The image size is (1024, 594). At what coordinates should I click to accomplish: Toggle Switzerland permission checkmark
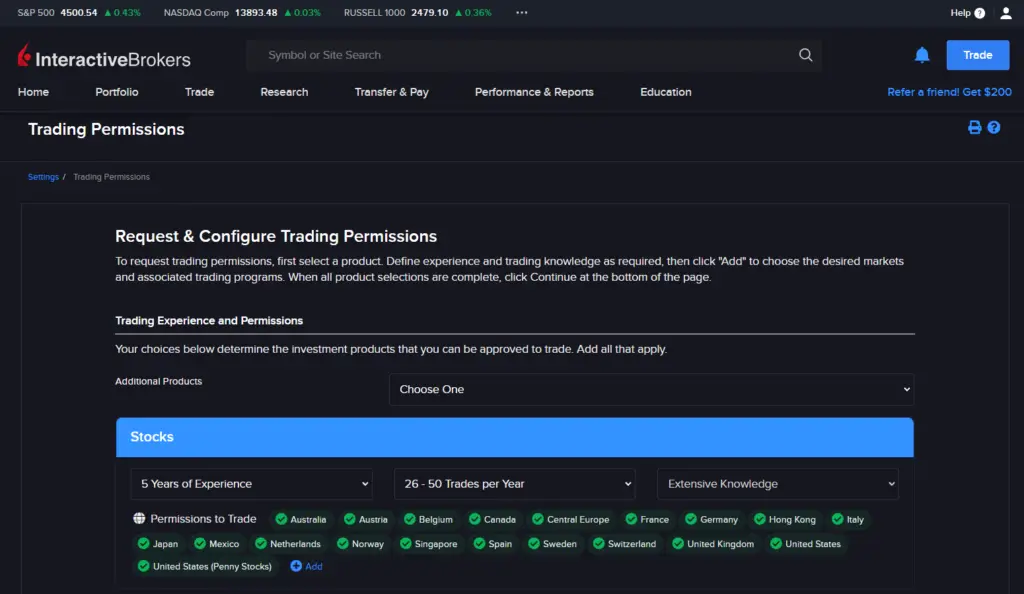point(598,543)
